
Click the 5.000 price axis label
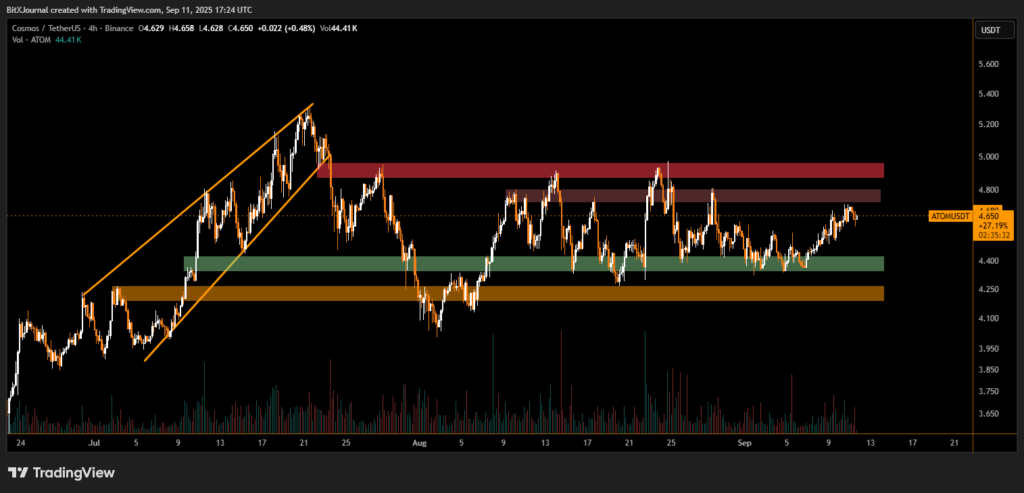988,157
